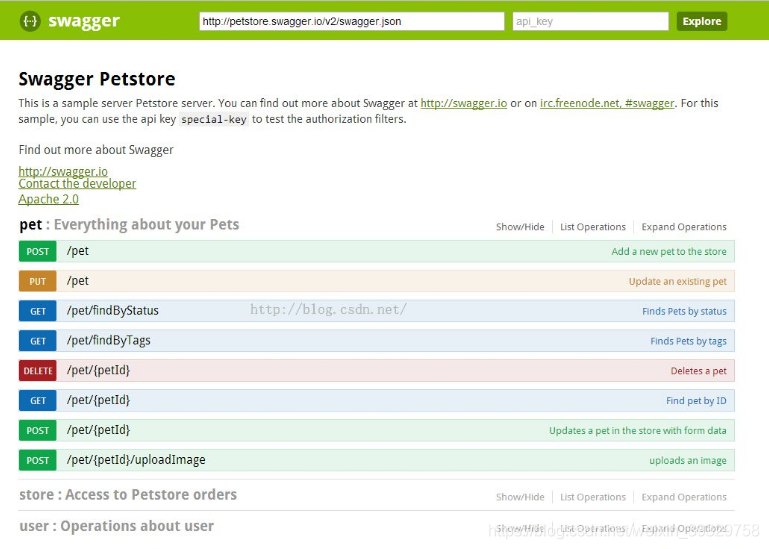Click Show/Hide for pet section
Image resolution: width=769 pixels, height=549 pixels.
(x=520, y=227)
